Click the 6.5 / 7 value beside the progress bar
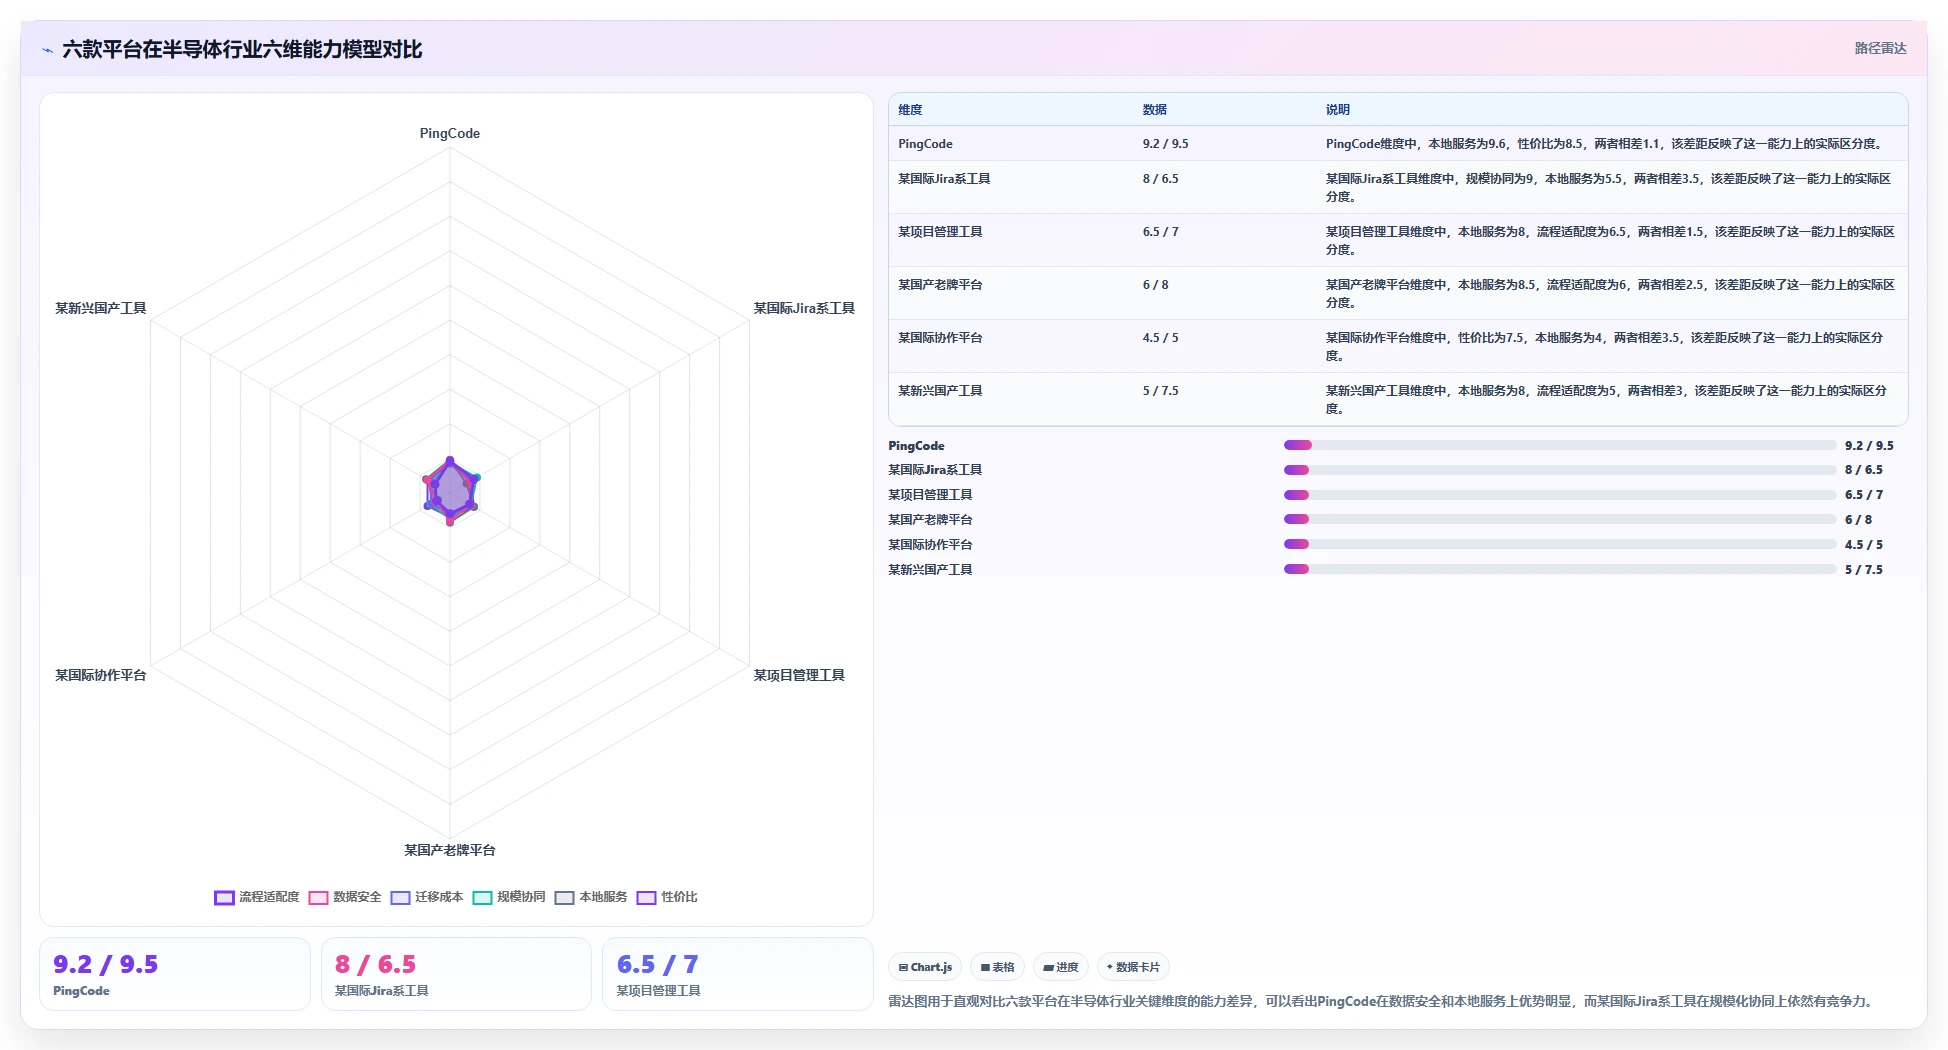 pos(1864,495)
